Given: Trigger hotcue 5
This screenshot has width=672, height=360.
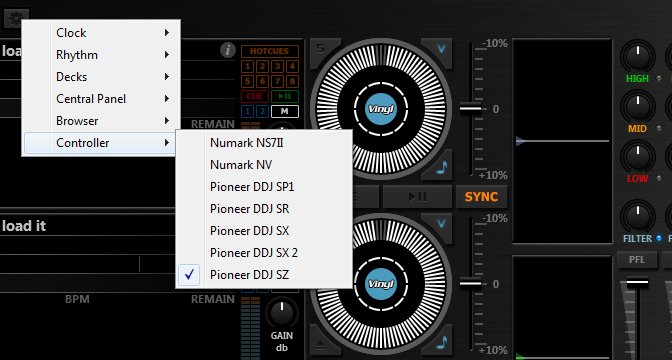Looking at the screenshot, I should [x=247, y=81].
